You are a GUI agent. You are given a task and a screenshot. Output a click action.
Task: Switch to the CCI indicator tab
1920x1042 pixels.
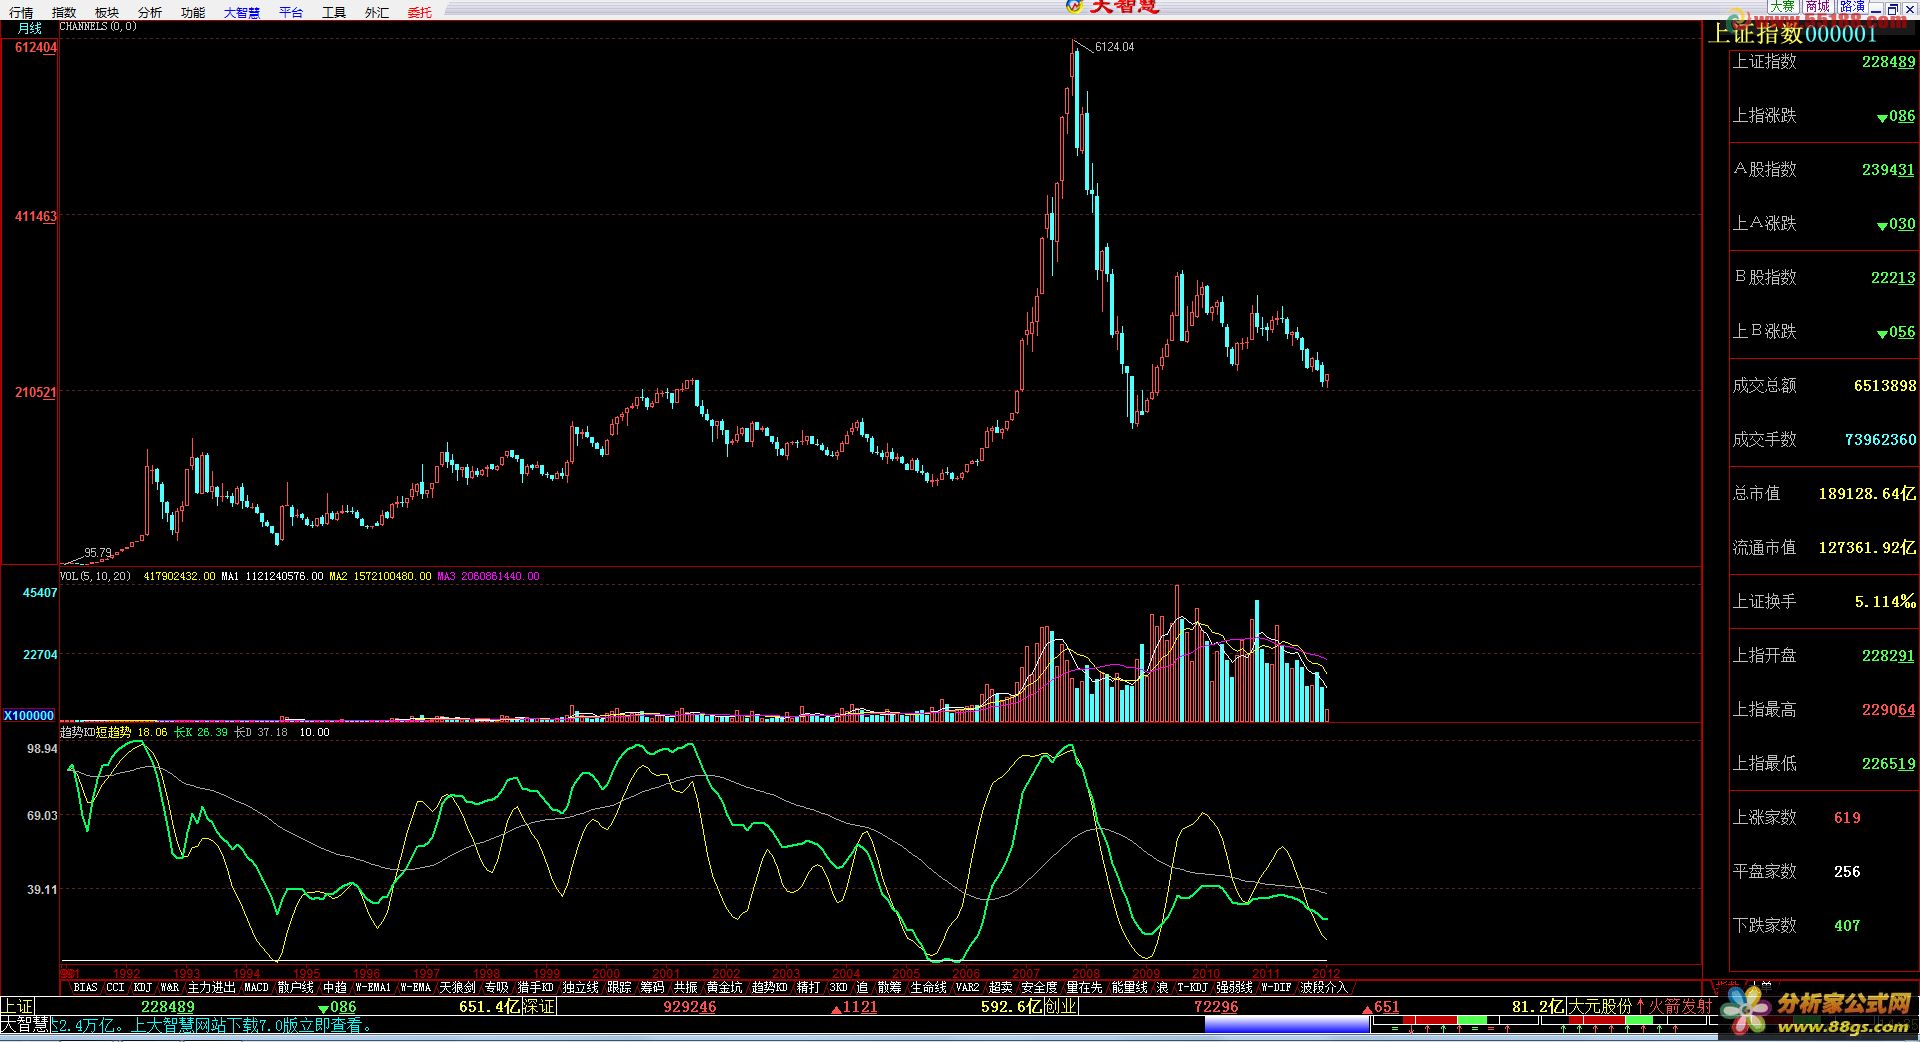point(115,987)
